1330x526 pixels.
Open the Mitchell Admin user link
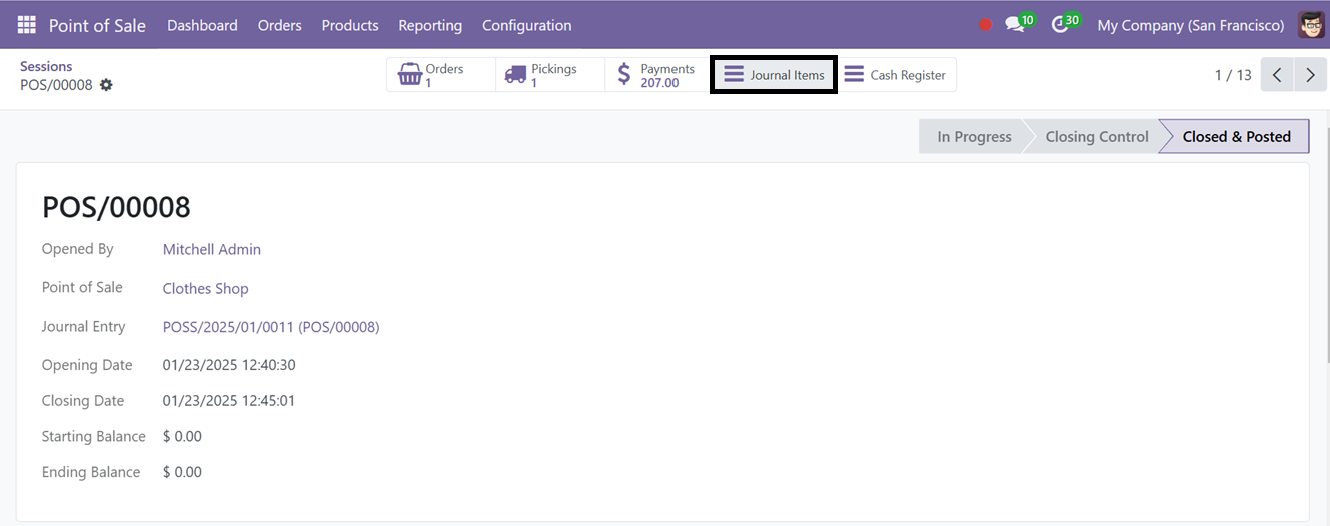(x=212, y=250)
